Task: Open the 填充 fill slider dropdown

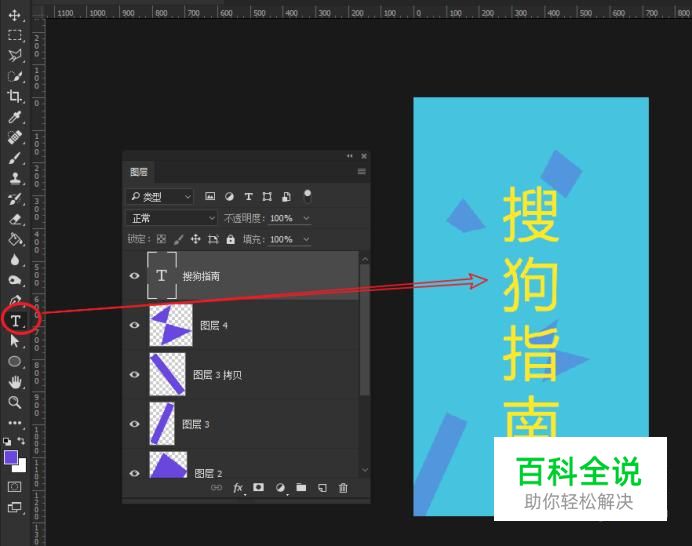Action: point(306,239)
